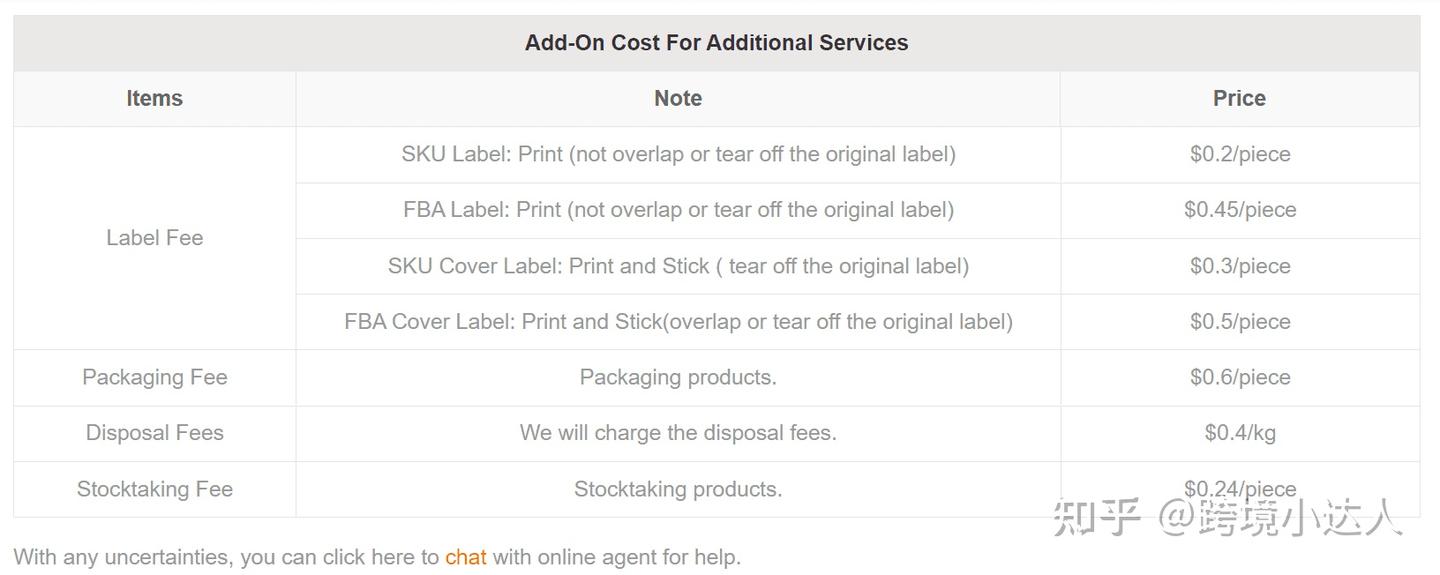The width and height of the screenshot is (1440, 575).
Task: Click the Add-On Cost table title
Action: 716,43
